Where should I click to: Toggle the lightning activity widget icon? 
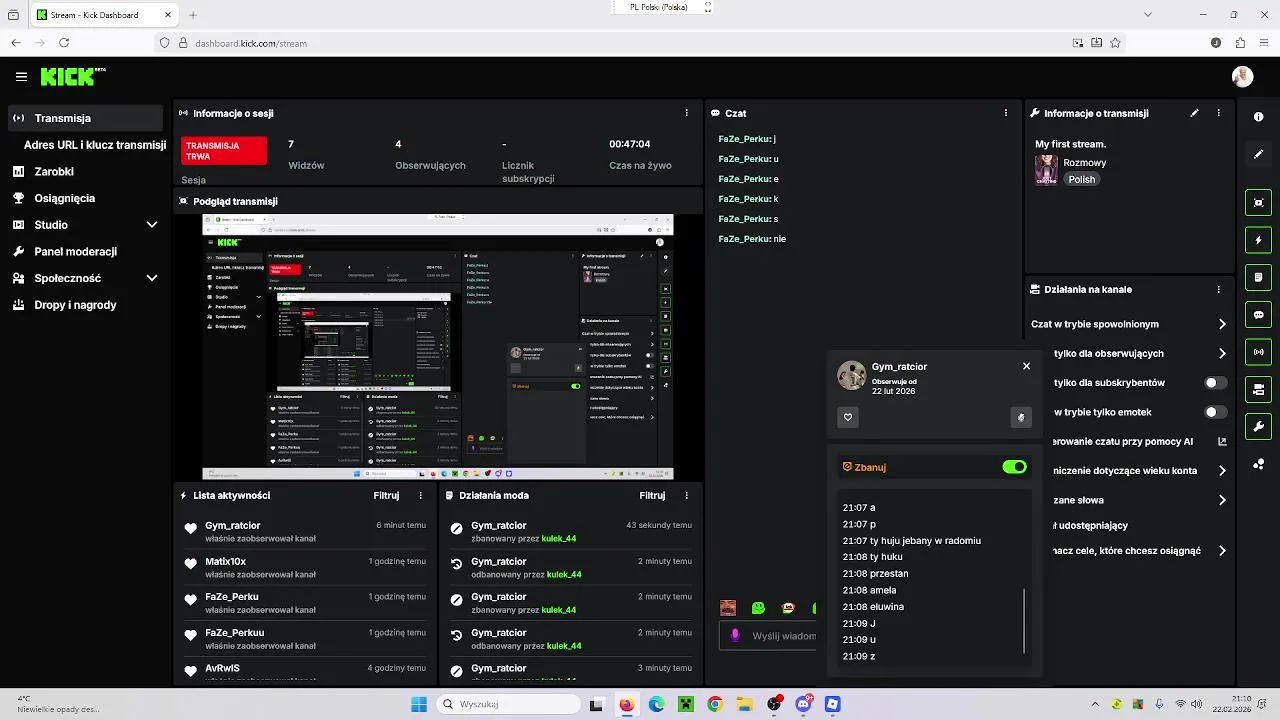(x=1258, y=240)
